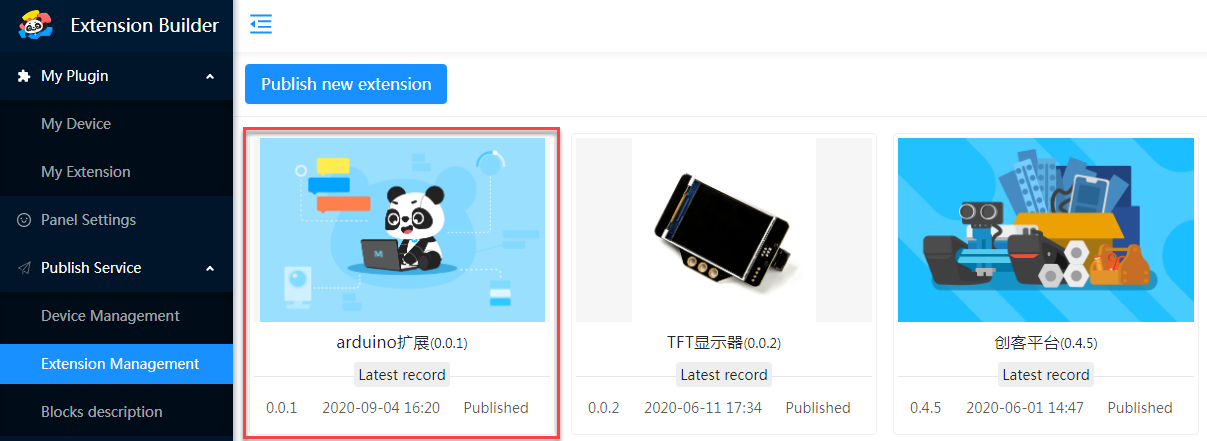Image resolution: width=1207 pixels, height=441 pixels.
Task: Go to Device Management page
Action: tap(116, 316)
